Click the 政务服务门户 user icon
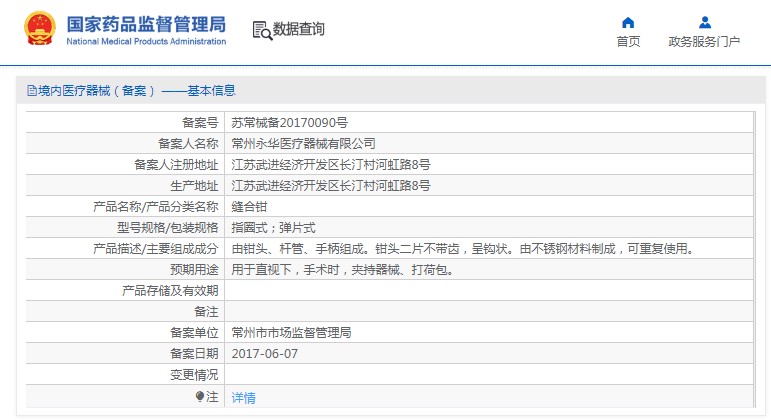The width and height of the screenshot is (771, 420). tap(705, 23)
